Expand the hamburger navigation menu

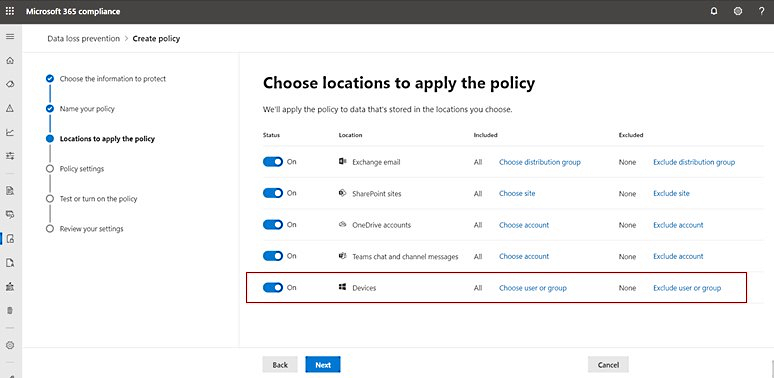pos(10,37)
